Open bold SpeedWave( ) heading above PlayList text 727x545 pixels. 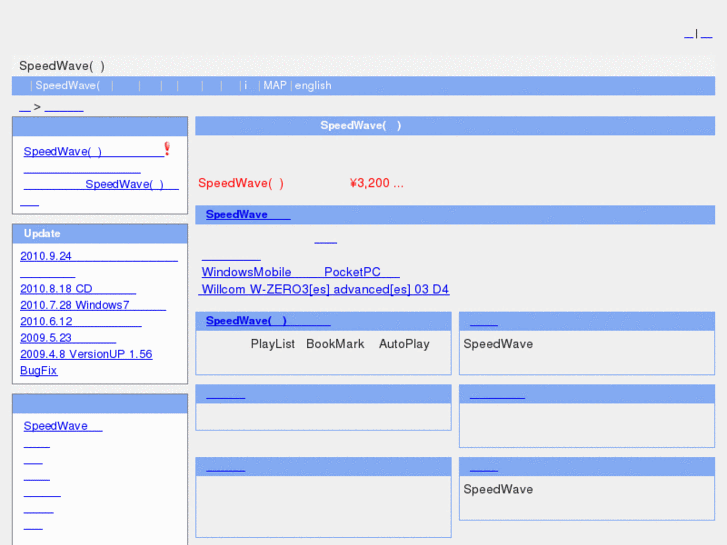point(268,321)
